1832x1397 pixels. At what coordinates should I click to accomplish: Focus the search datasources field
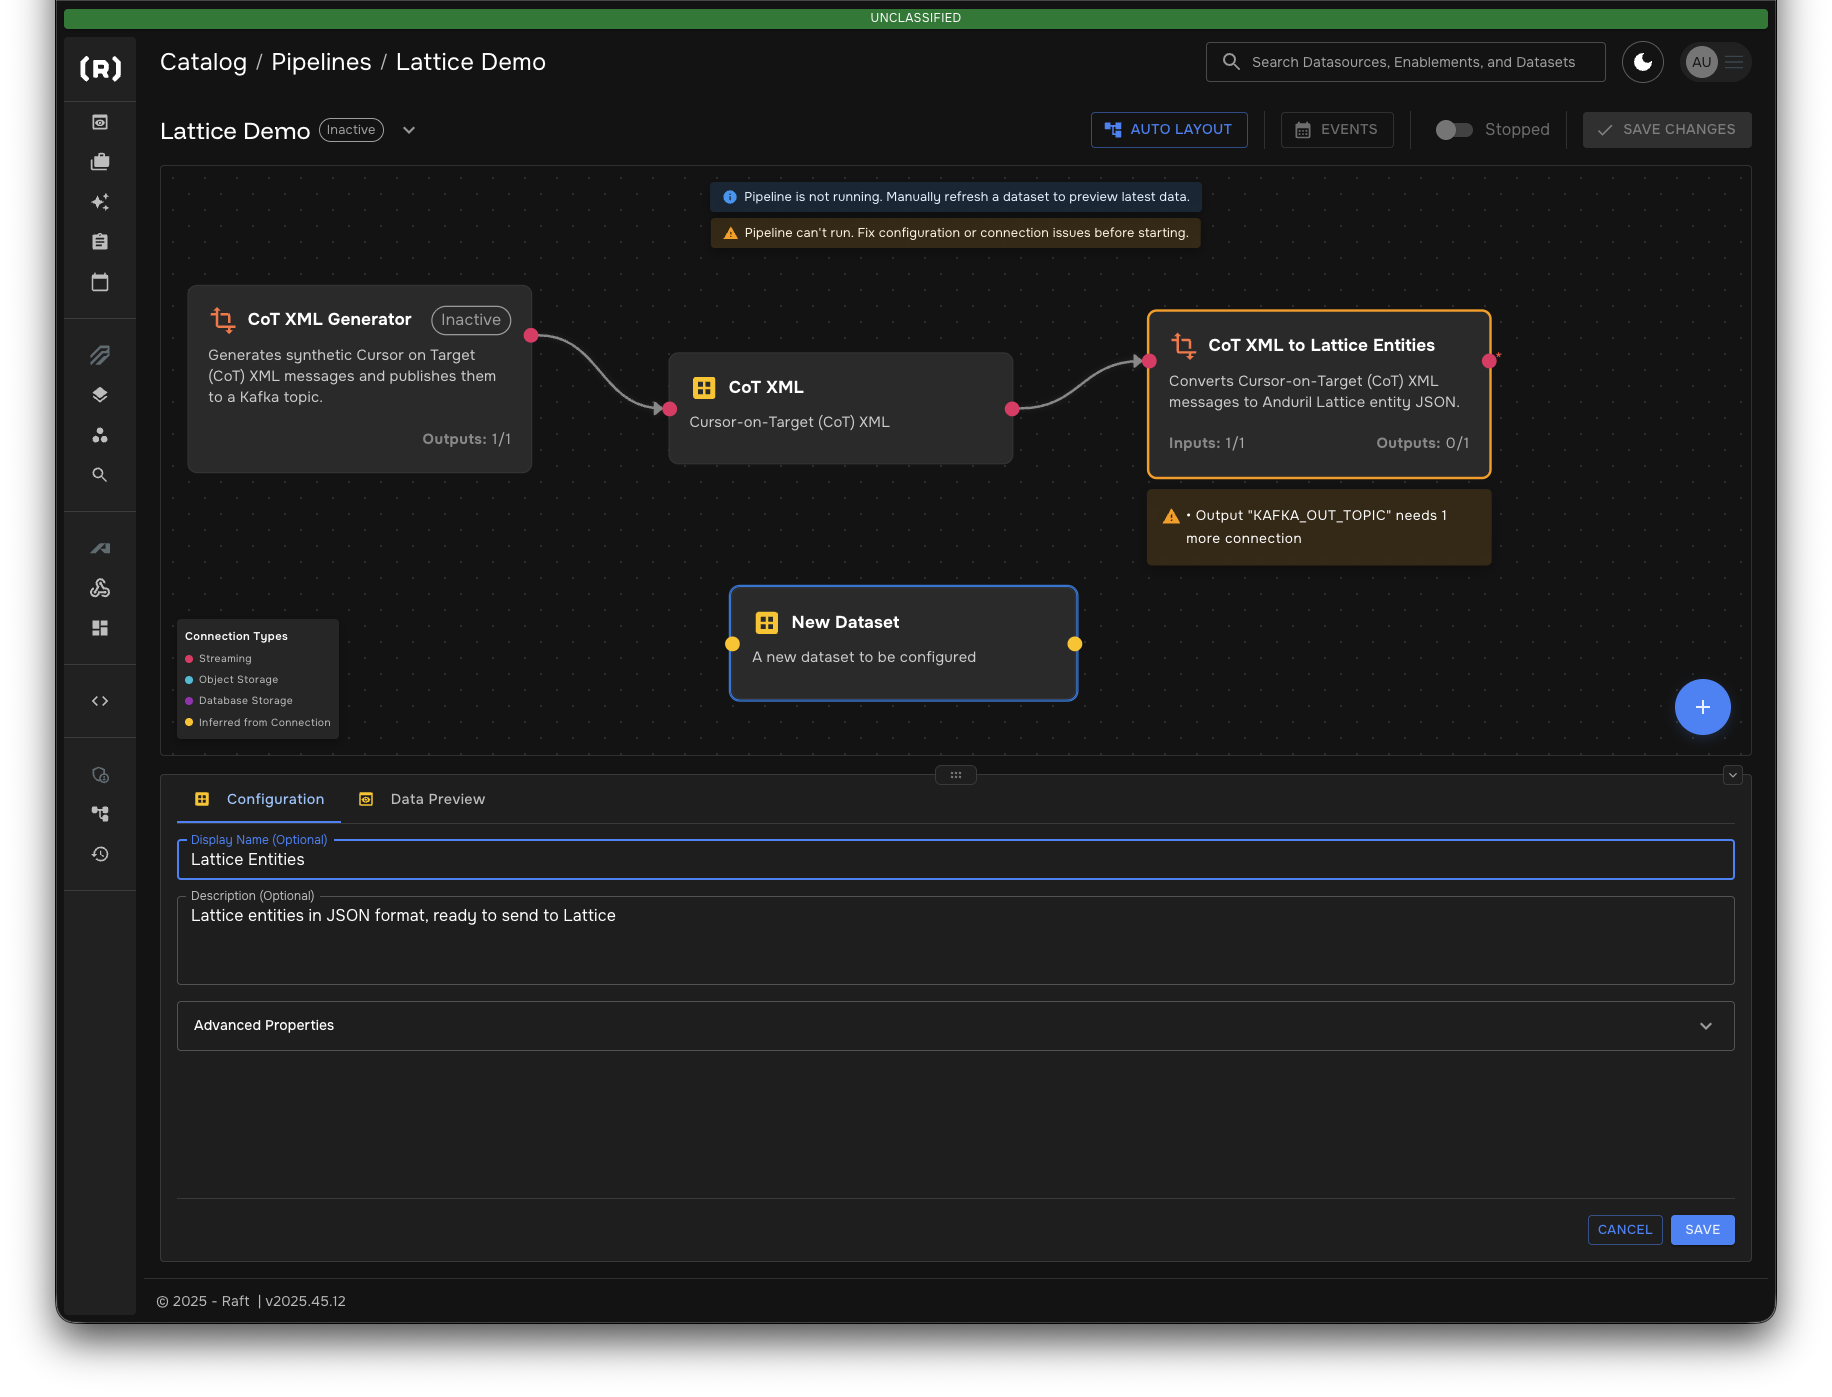click(1406, 62)
